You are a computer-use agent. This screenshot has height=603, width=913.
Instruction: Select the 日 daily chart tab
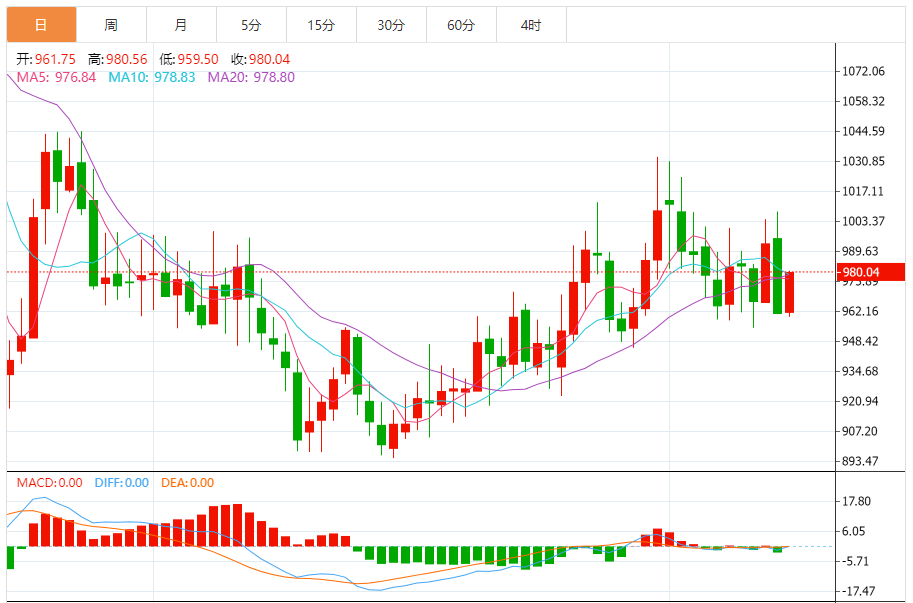tap(41, 25)
